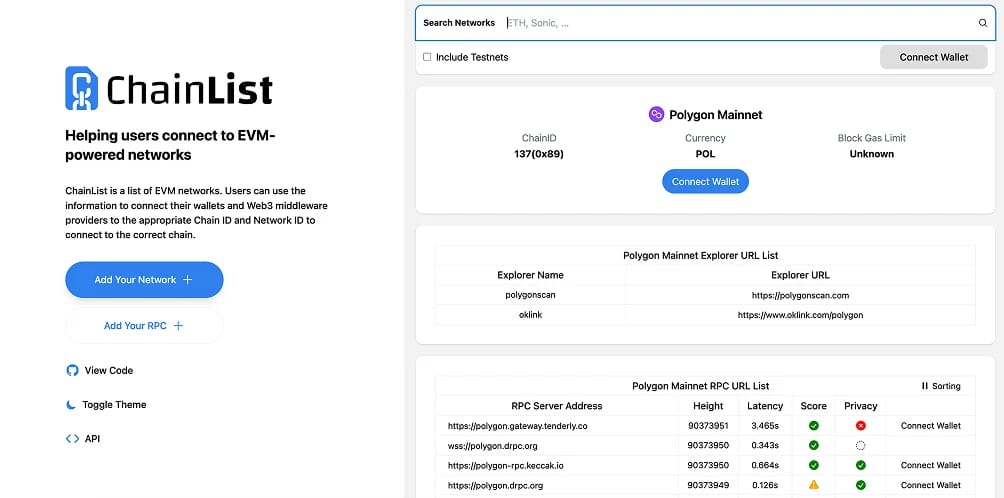This screenshot has width=1004, height=498.
Task: Click the plus icon in Add Your Network
Action: pos(188,280)
